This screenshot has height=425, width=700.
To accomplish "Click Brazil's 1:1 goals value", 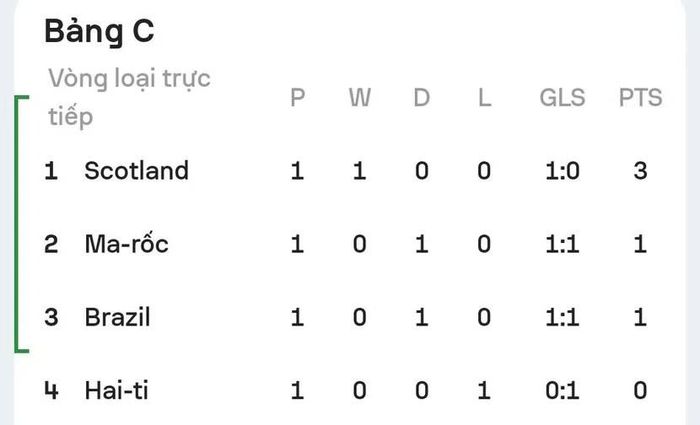I will [x=562, y=317].
